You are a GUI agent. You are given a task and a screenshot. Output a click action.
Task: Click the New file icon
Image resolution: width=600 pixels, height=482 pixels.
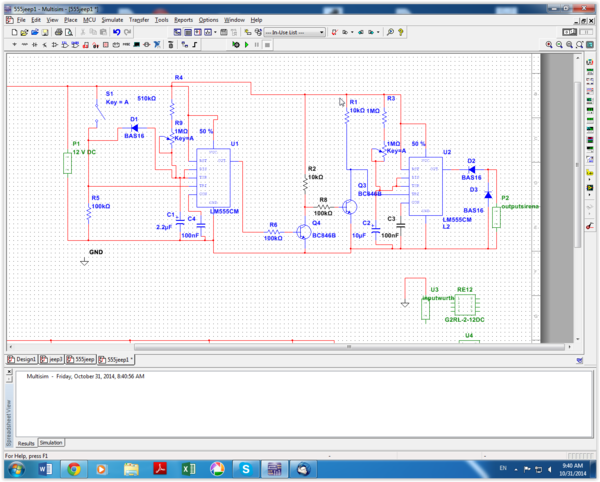point(14,33)
